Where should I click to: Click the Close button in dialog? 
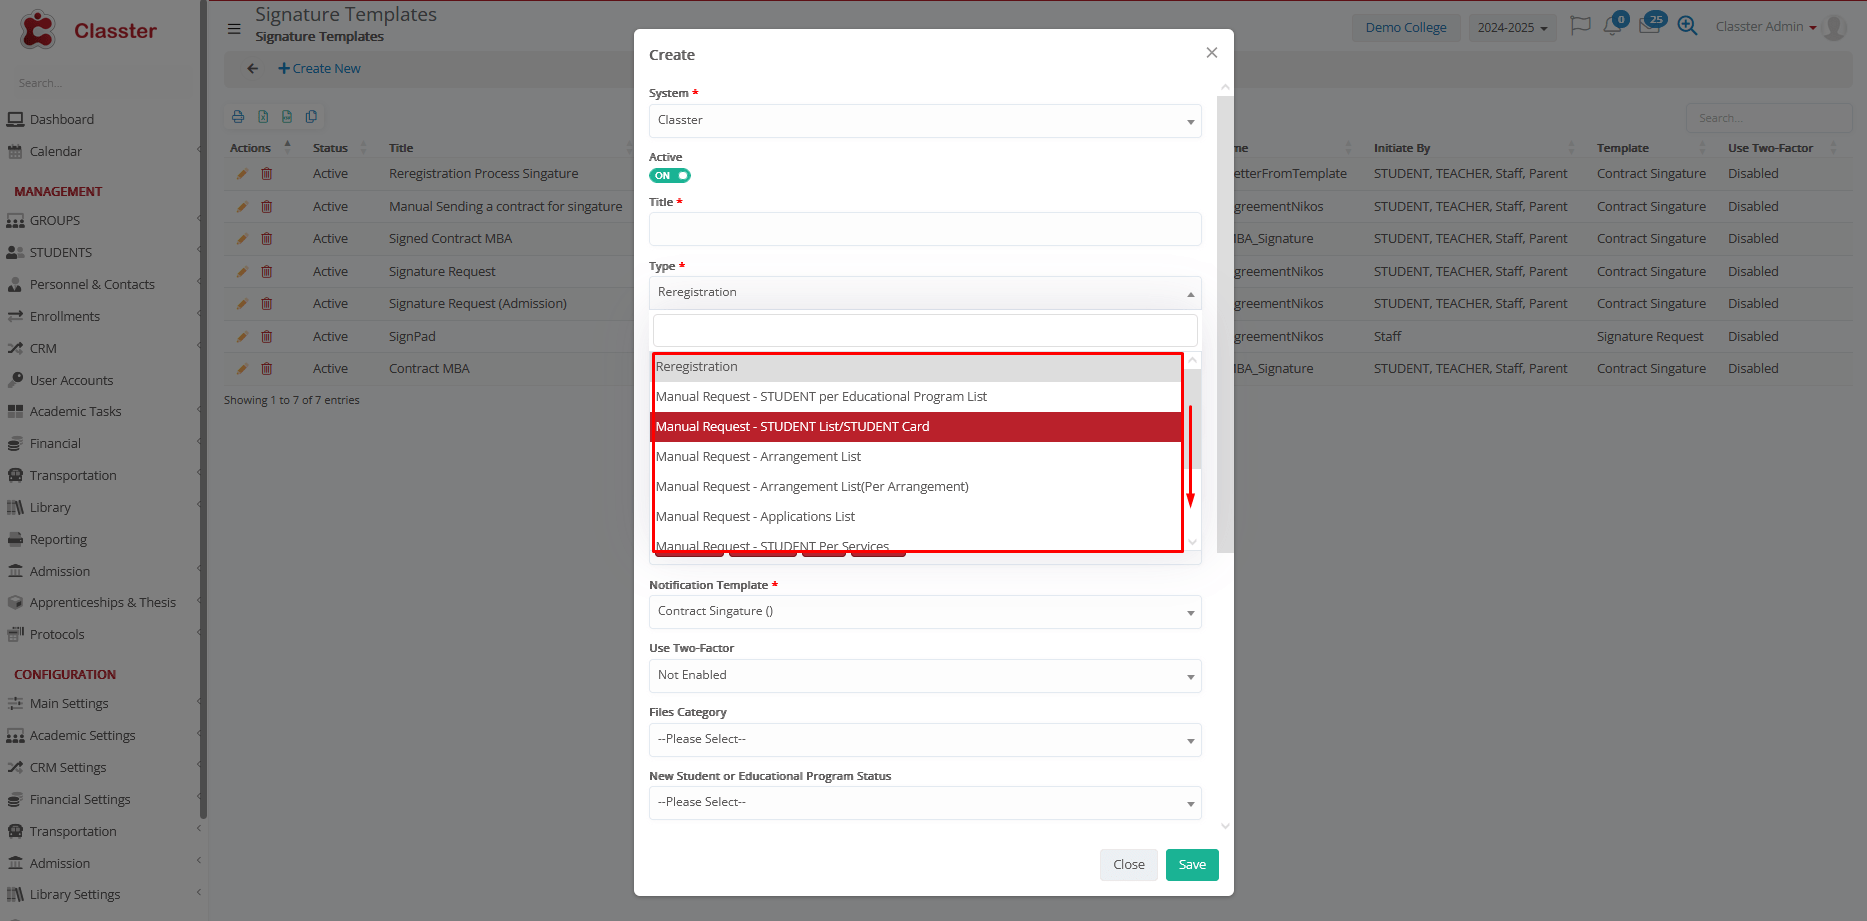1128,865
